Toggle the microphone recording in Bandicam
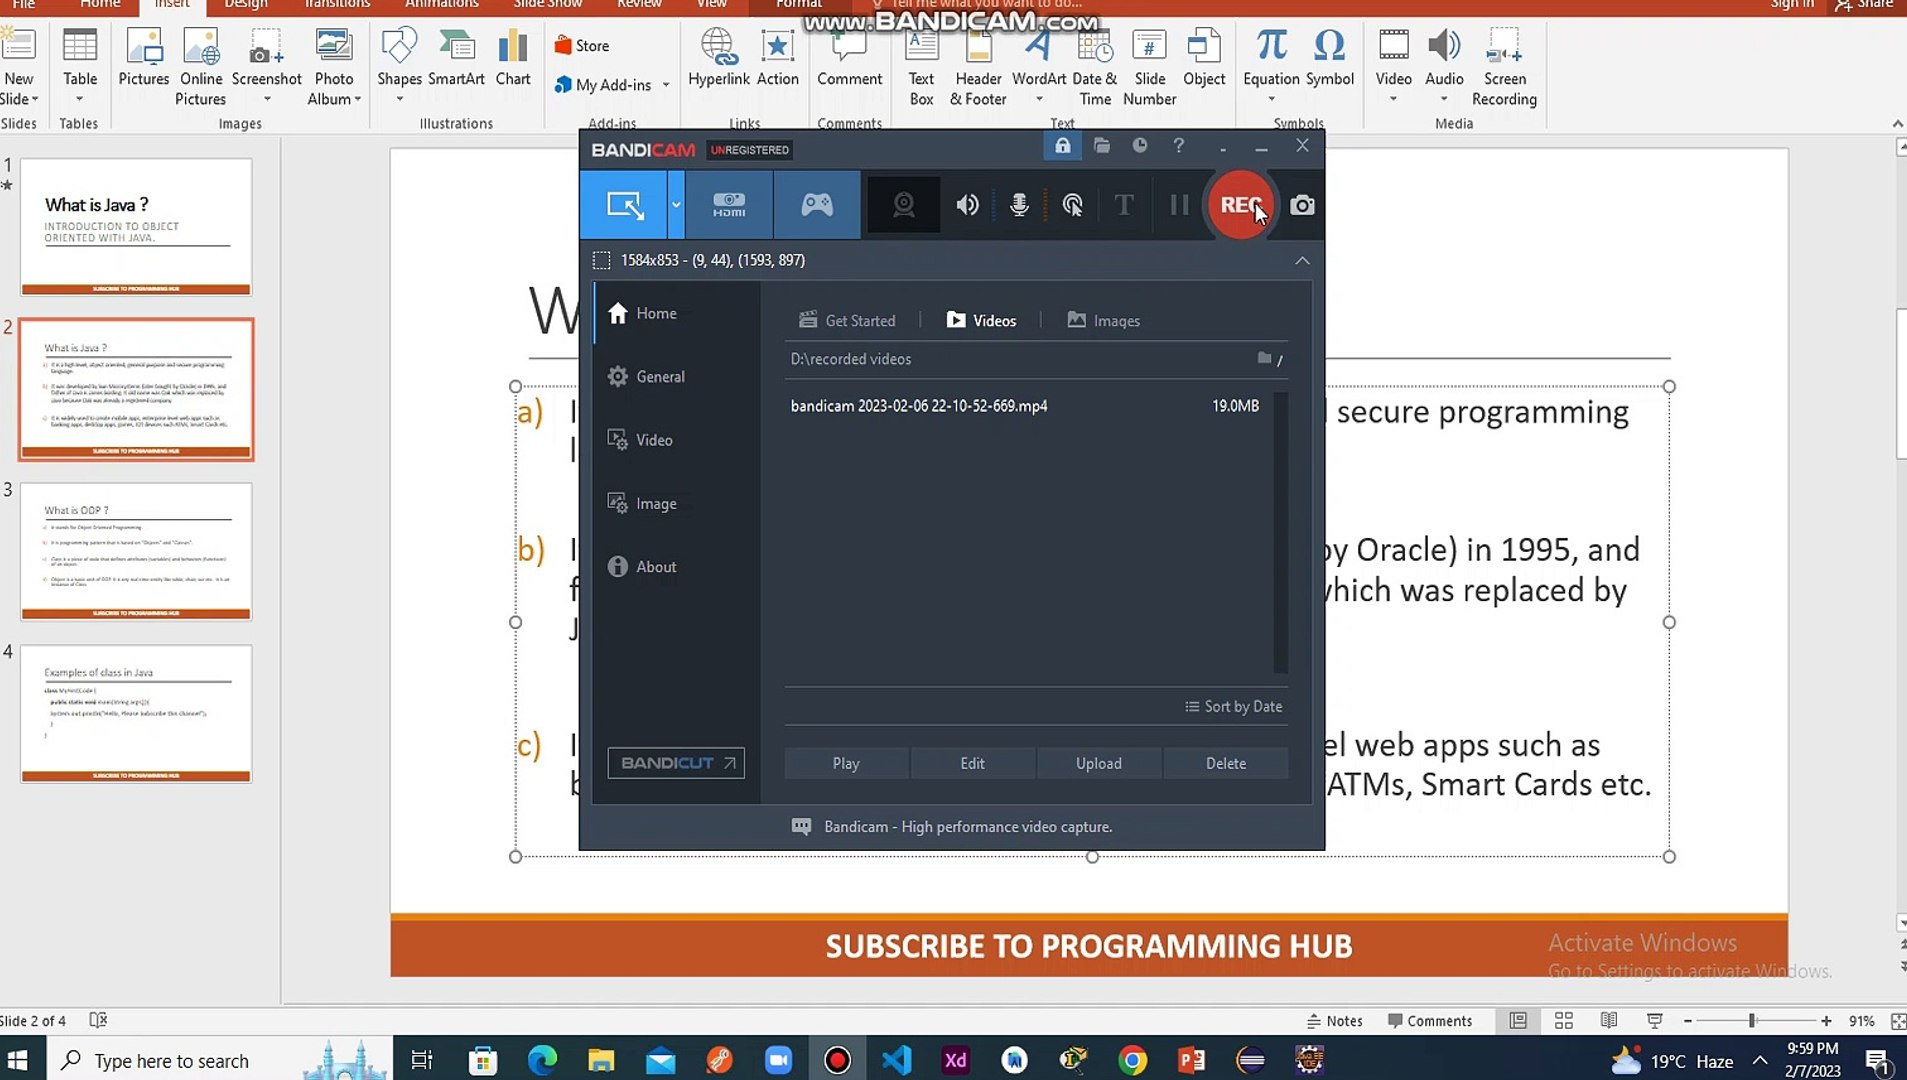 (x=1020, y=205)
